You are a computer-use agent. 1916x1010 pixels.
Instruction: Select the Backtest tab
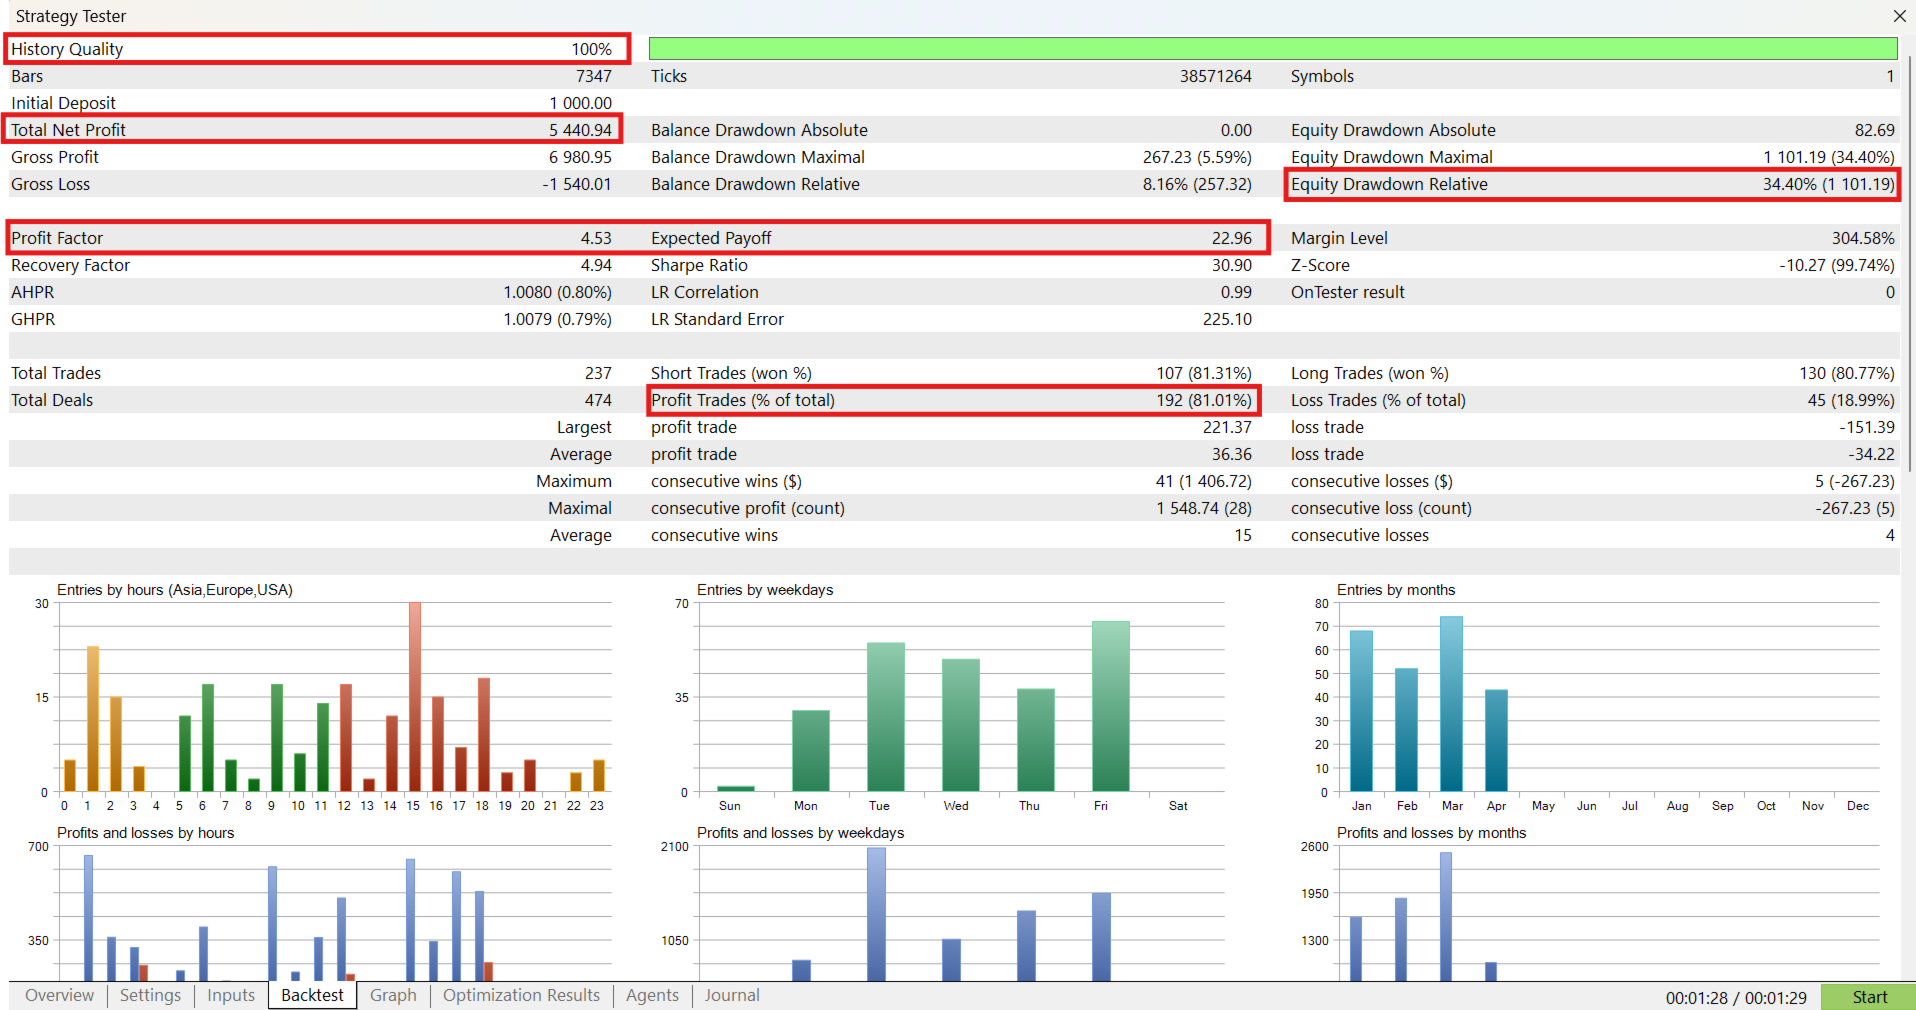click(x=312, y=995)
